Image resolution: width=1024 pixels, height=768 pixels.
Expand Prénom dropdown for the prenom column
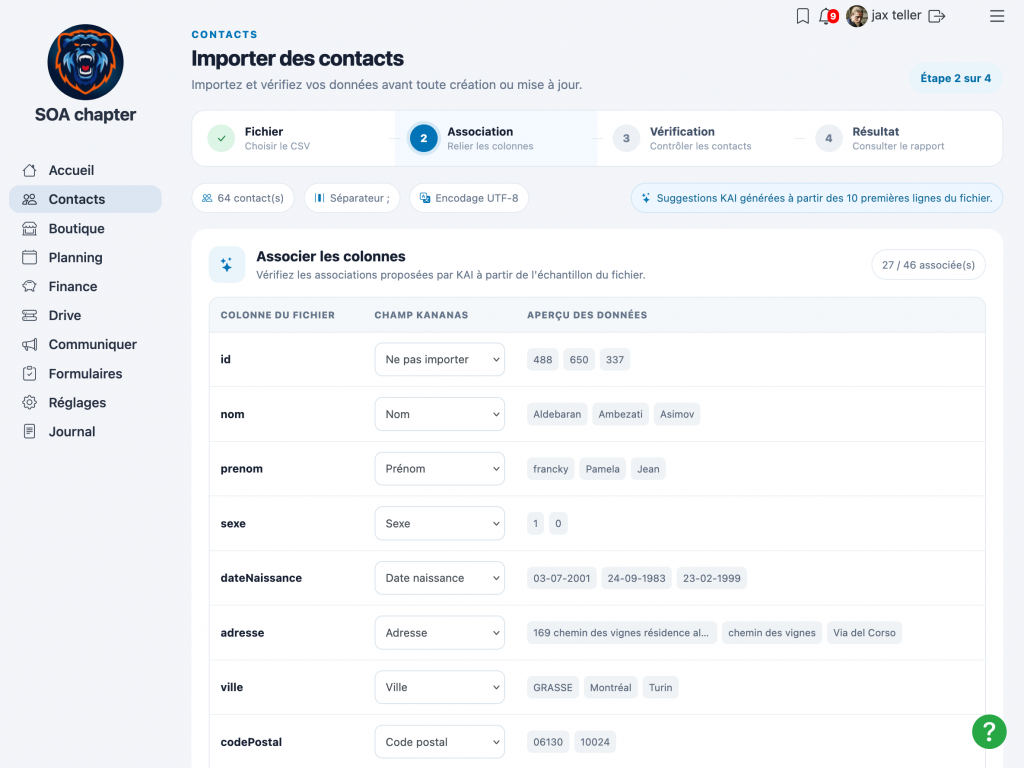(x=440, y=469)
